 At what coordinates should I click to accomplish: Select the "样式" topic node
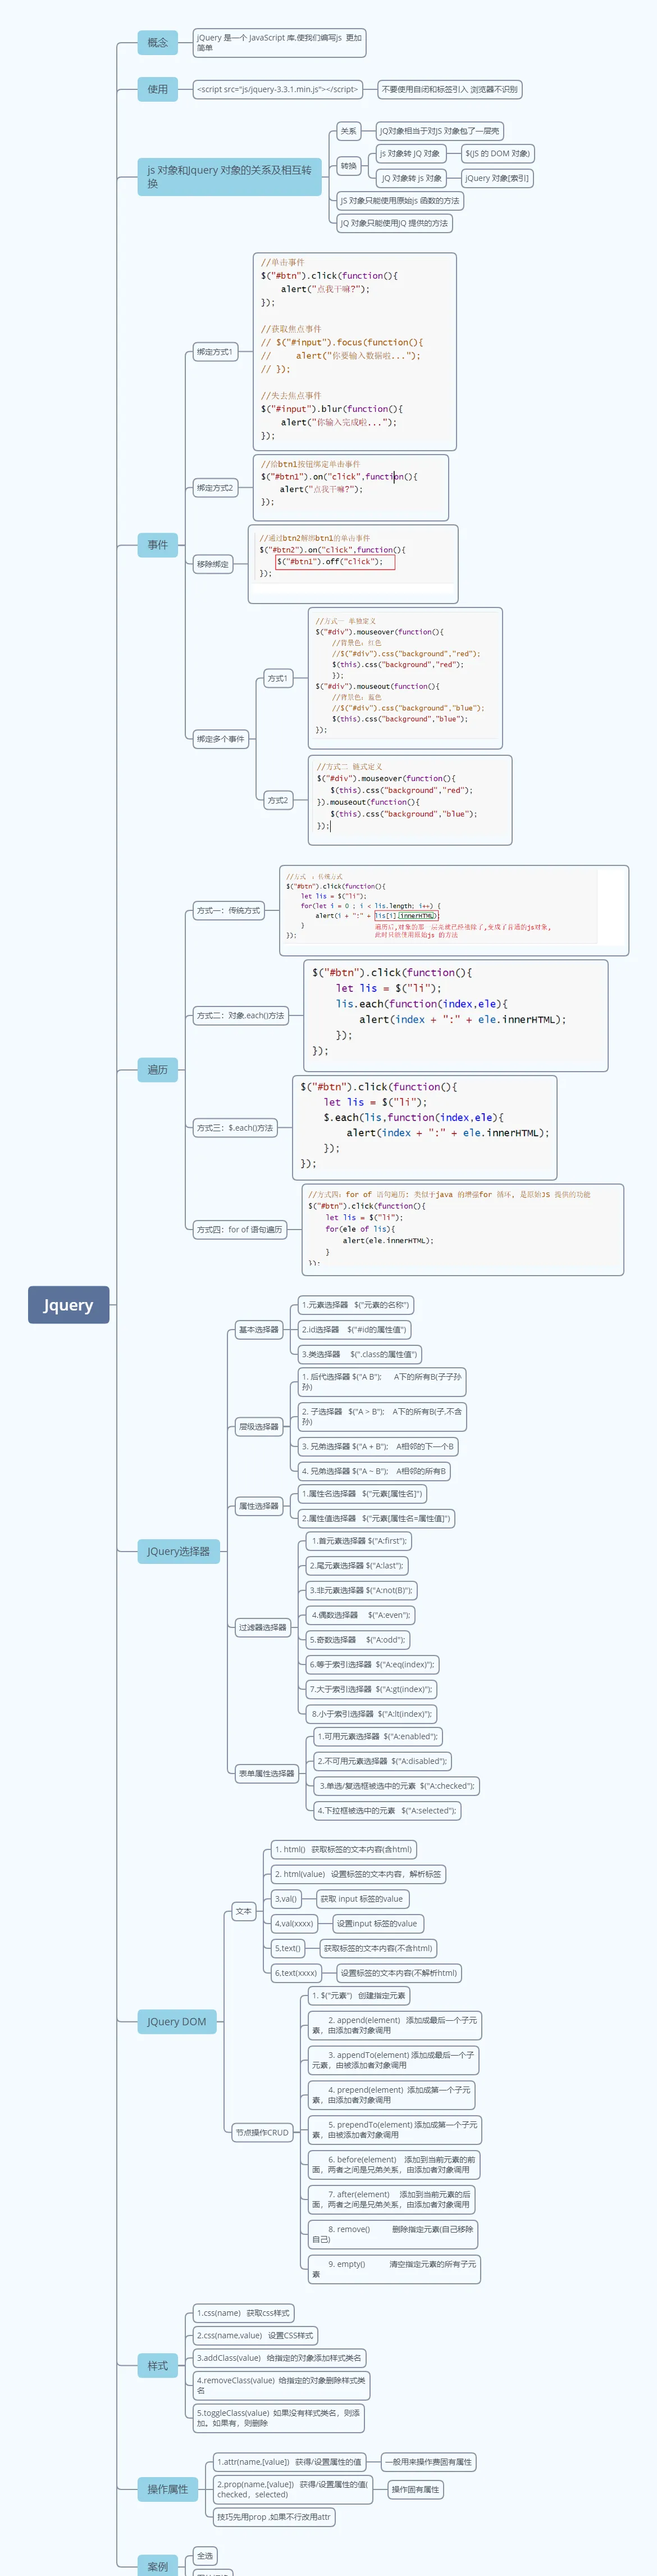(158, 2365)
